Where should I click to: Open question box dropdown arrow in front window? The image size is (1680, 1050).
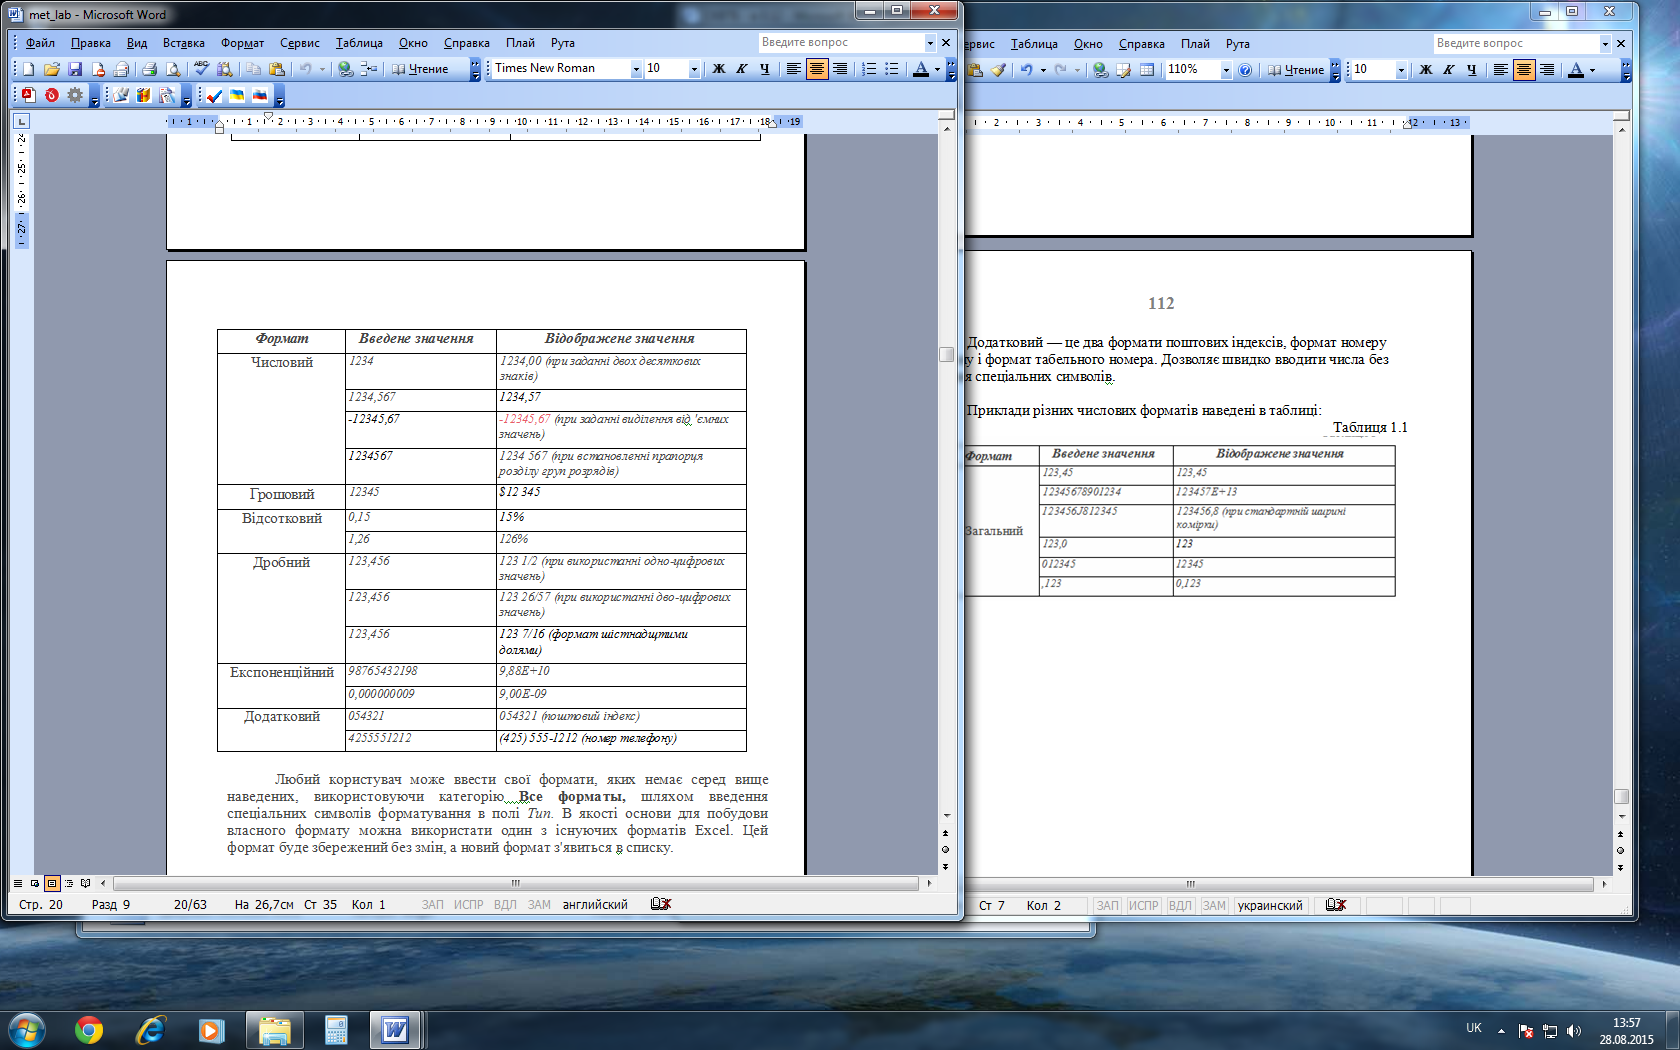click(x=930, y=43)
